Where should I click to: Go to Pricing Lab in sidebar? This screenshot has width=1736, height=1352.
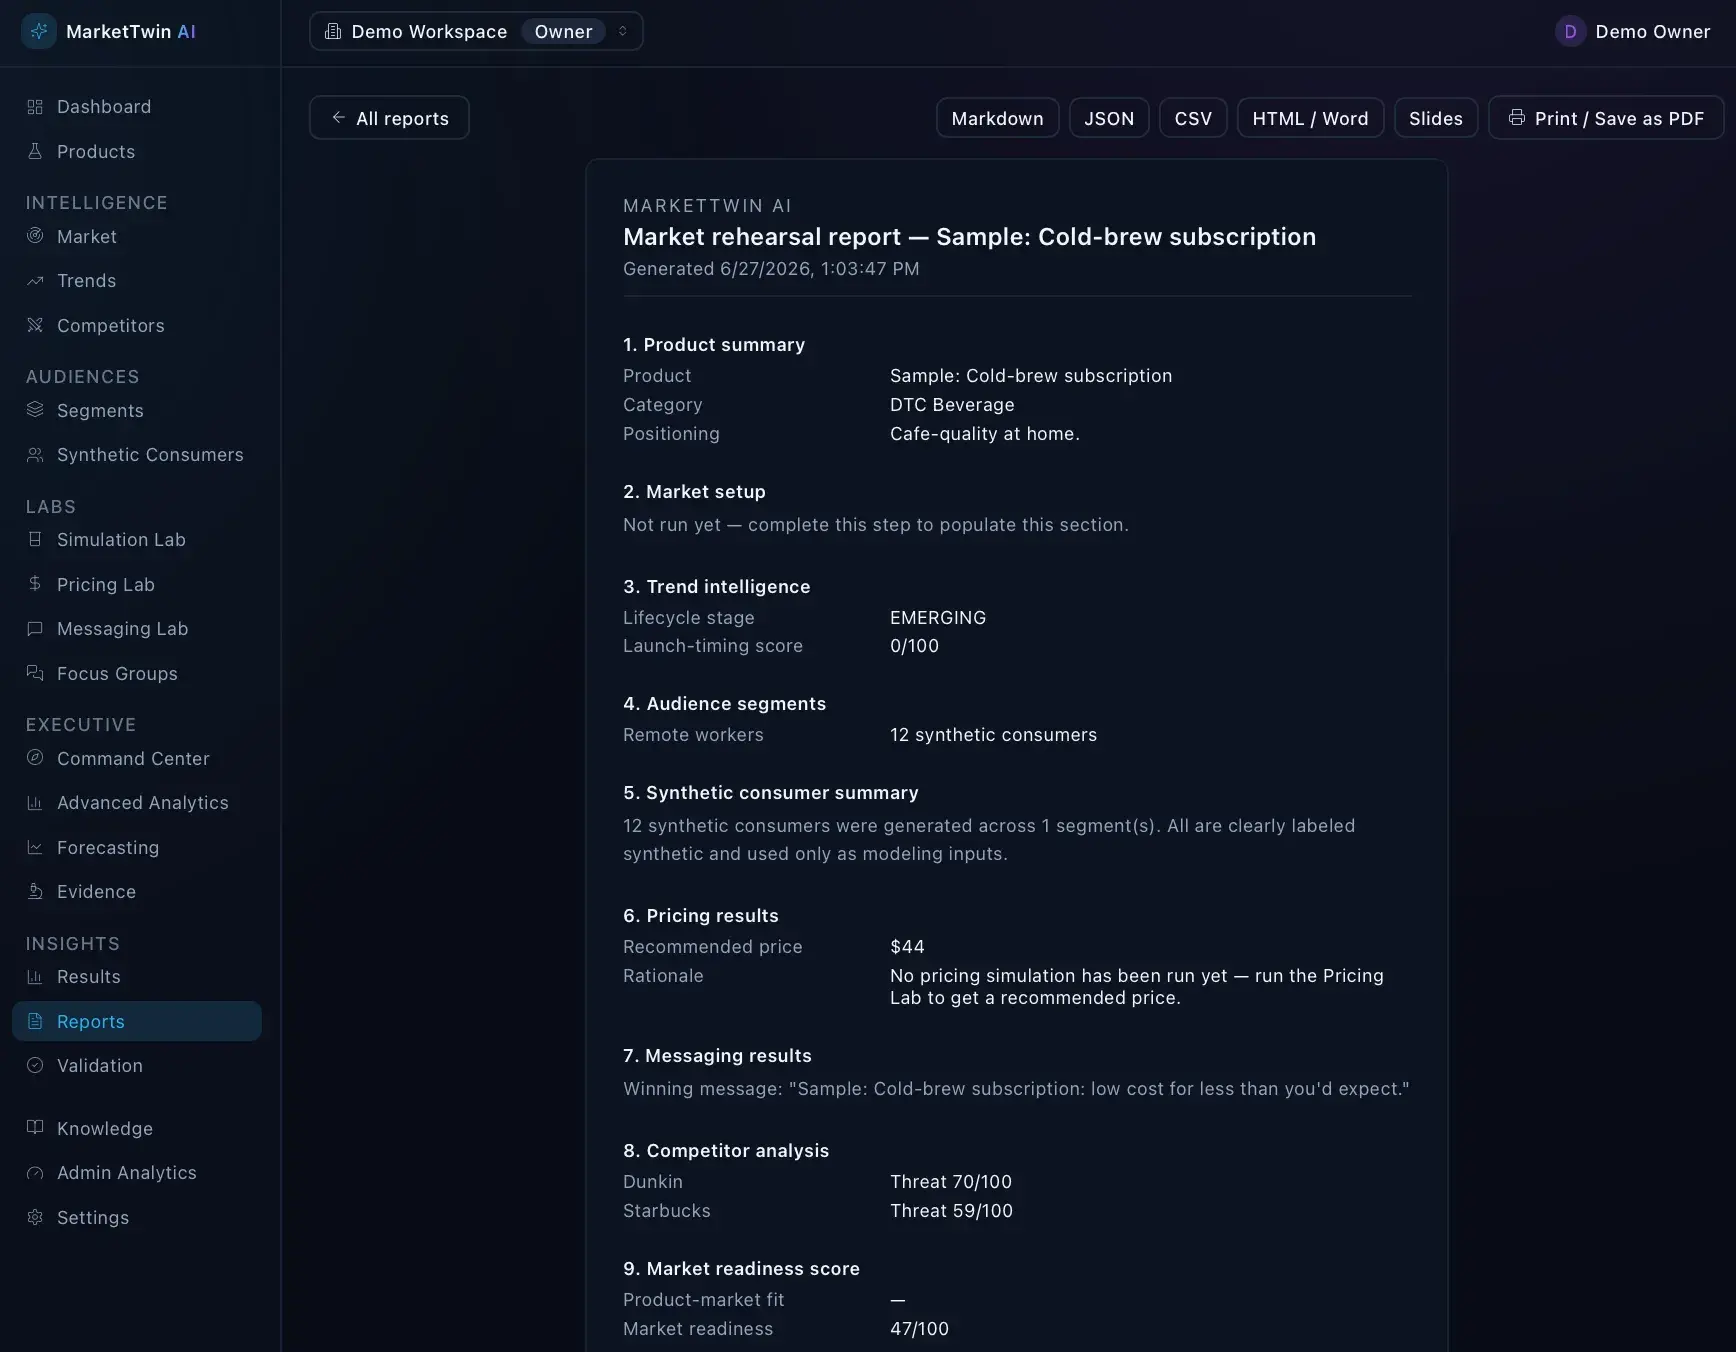(137, 584)
